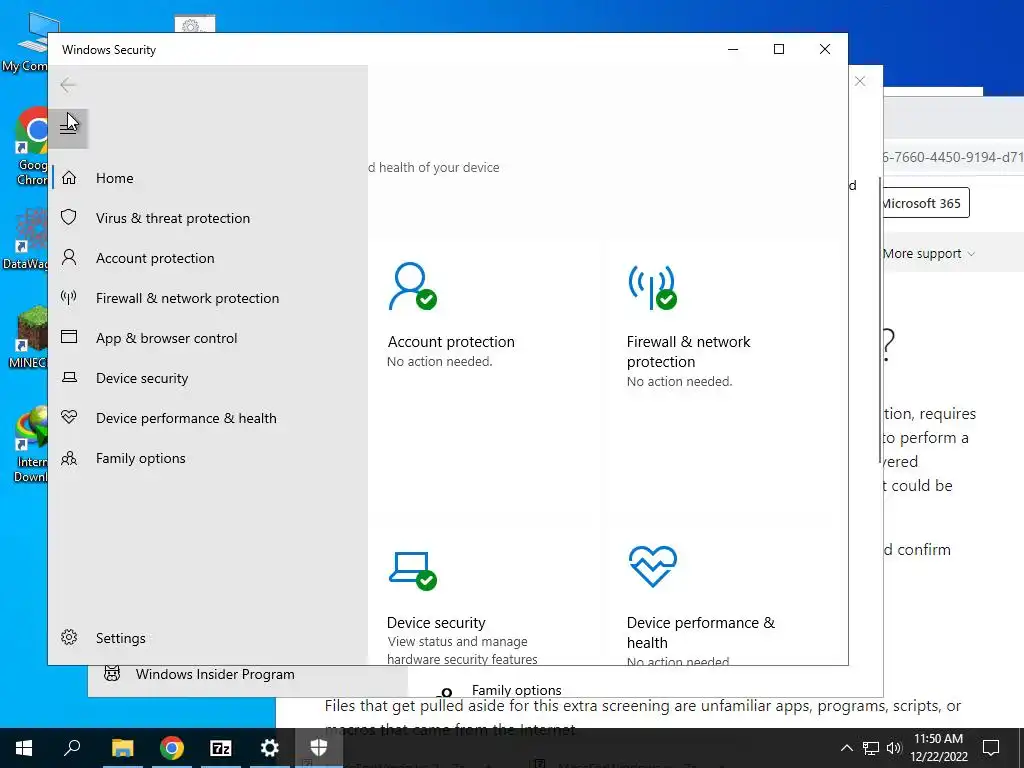Open the Device performance & health heart tile icon
The width and height of the screenshot is (1024, 768).
tap(652, 566)
